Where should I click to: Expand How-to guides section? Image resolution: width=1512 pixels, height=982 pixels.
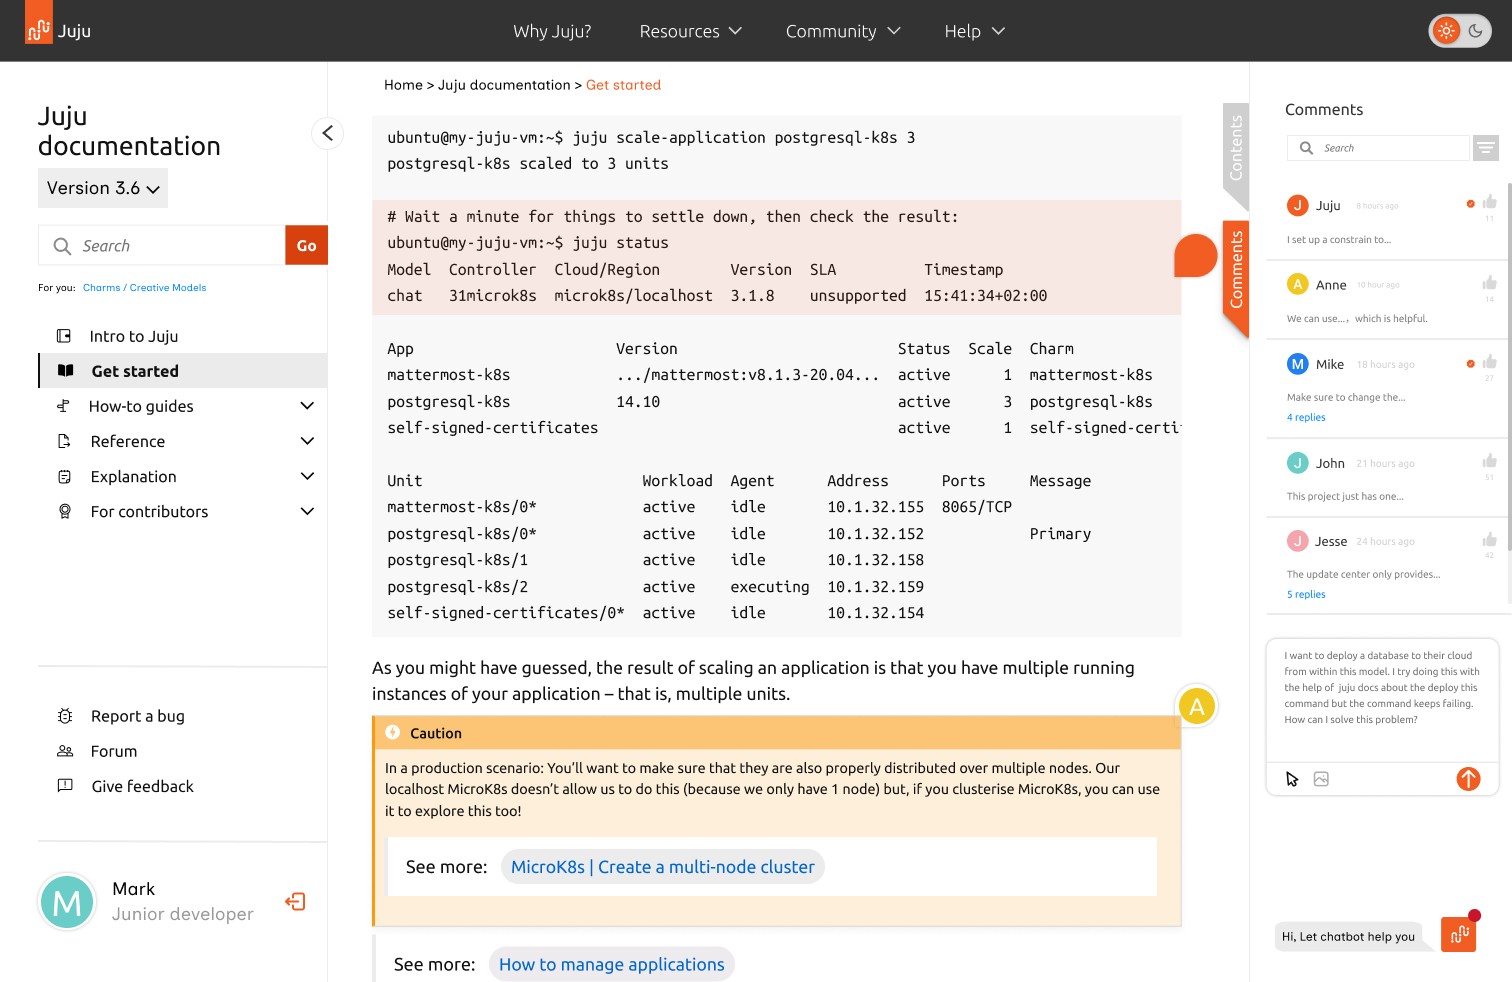[x=307, y=406]
